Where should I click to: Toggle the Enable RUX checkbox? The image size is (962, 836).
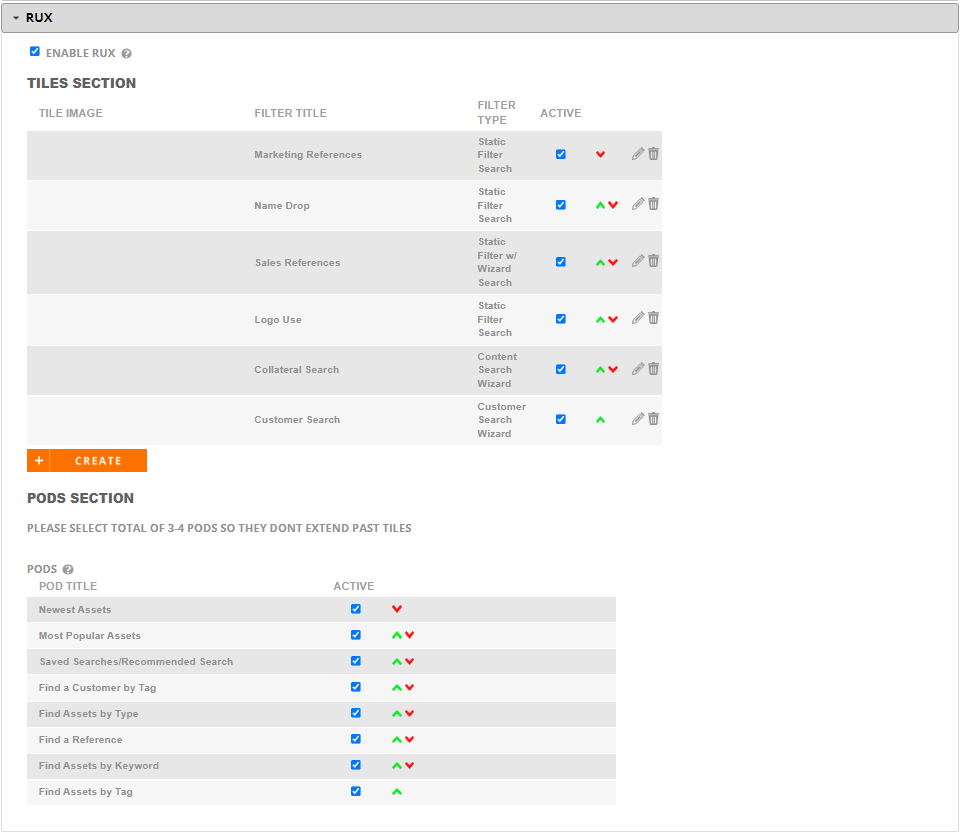tap(35, 52)
